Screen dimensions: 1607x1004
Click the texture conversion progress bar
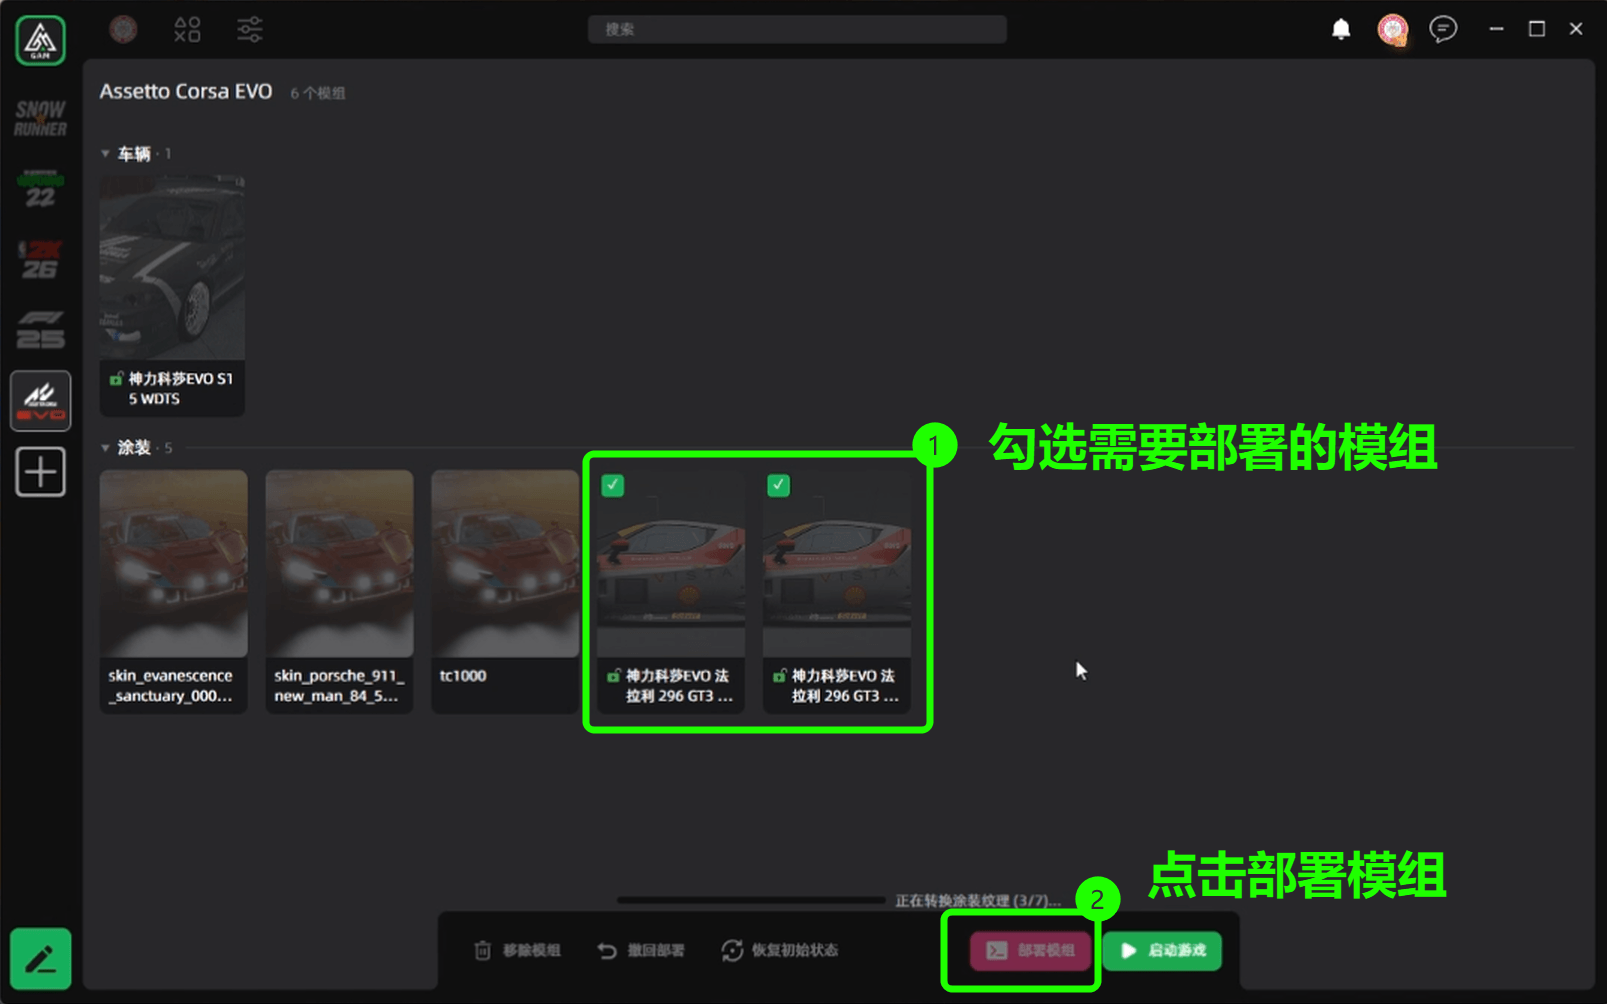[750, 900]
